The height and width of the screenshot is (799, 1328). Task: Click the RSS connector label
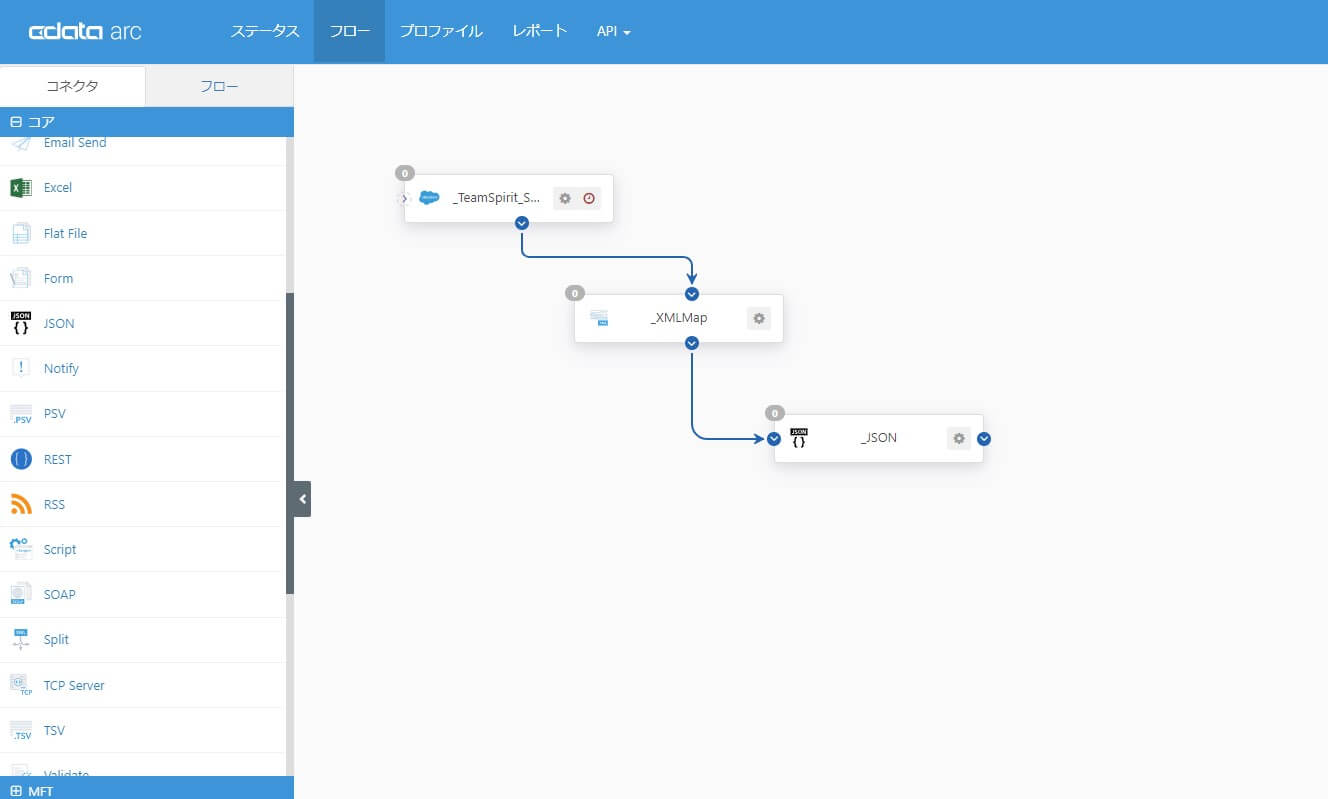point(55,504)
